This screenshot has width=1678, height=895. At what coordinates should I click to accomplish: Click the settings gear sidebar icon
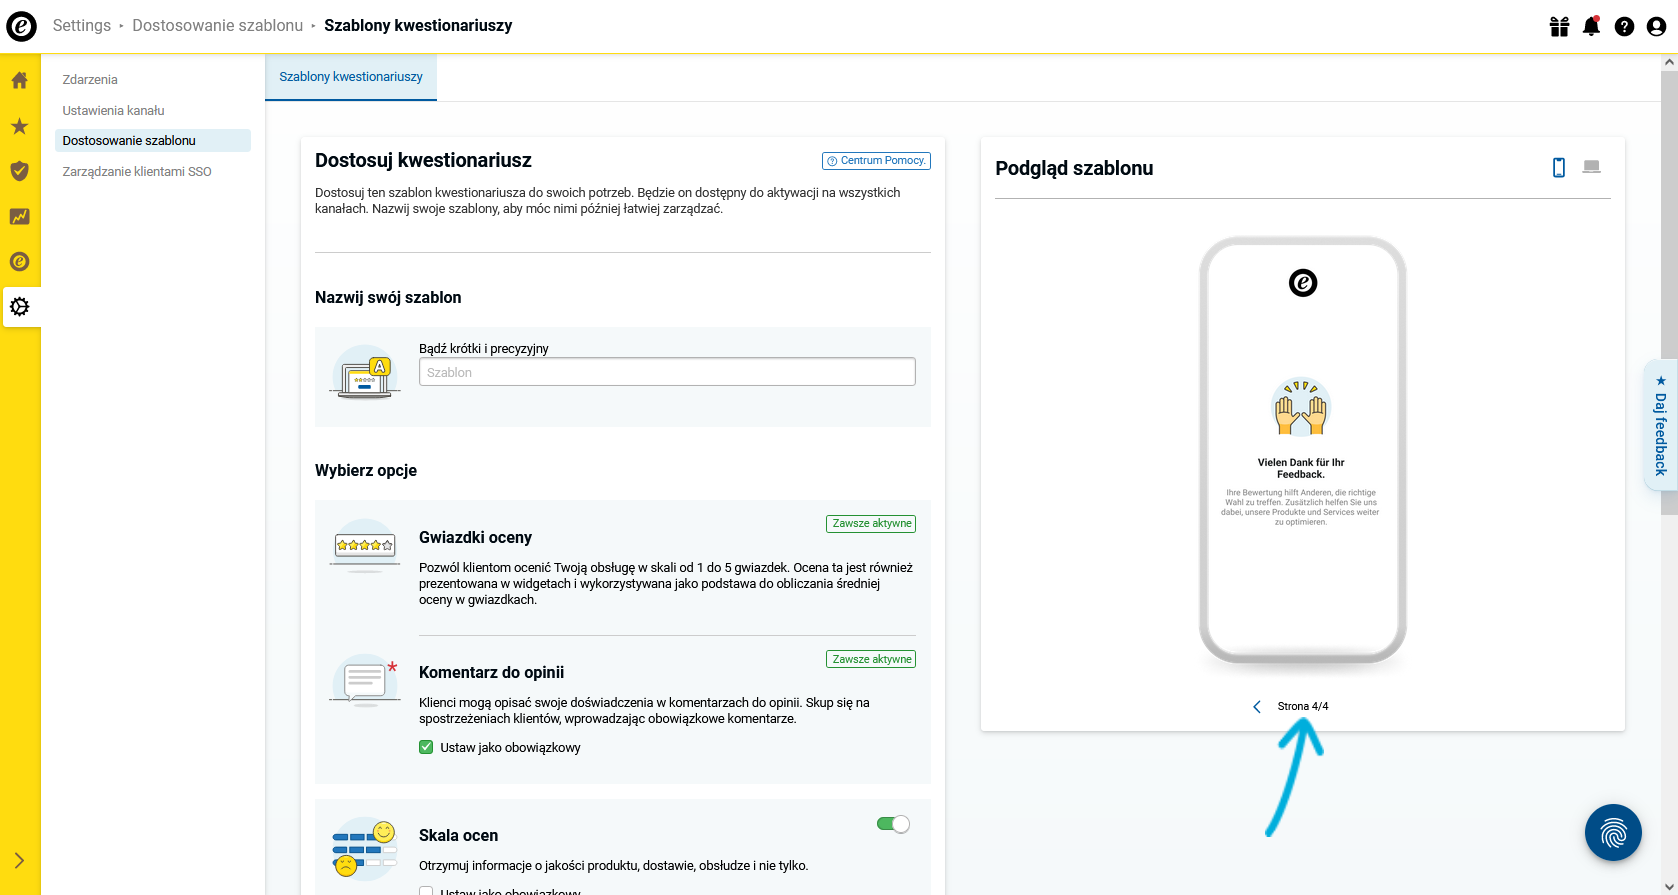tap(19, 307)
